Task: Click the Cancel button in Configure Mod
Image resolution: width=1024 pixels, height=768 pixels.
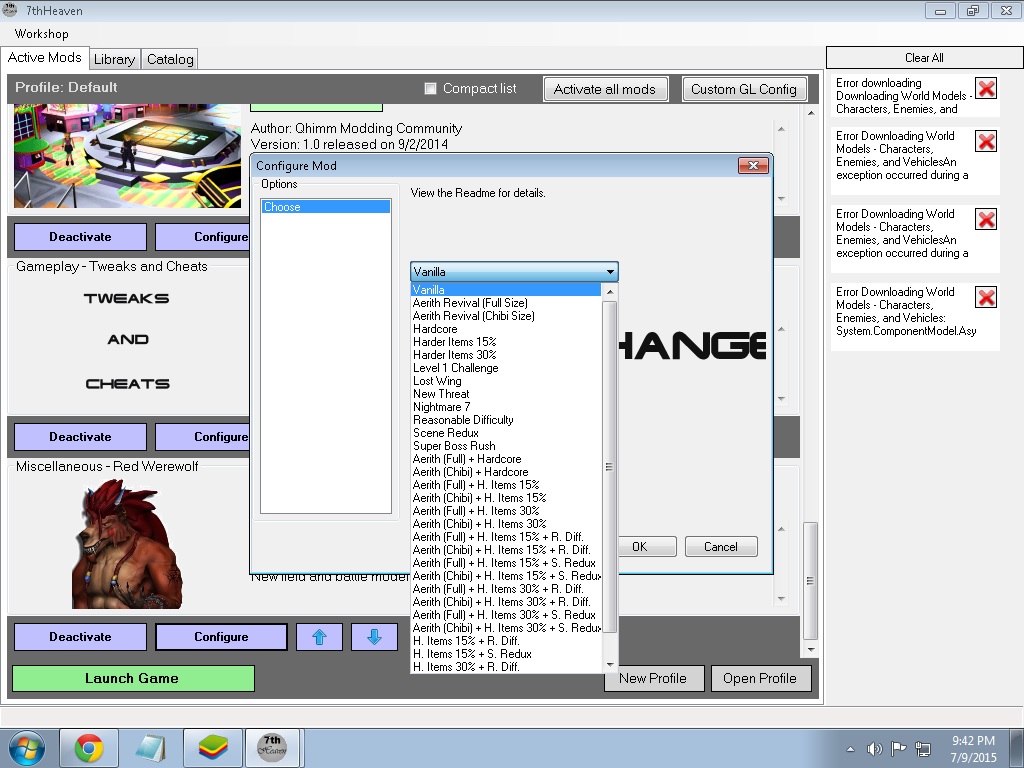Action: (x=721, y=547)
